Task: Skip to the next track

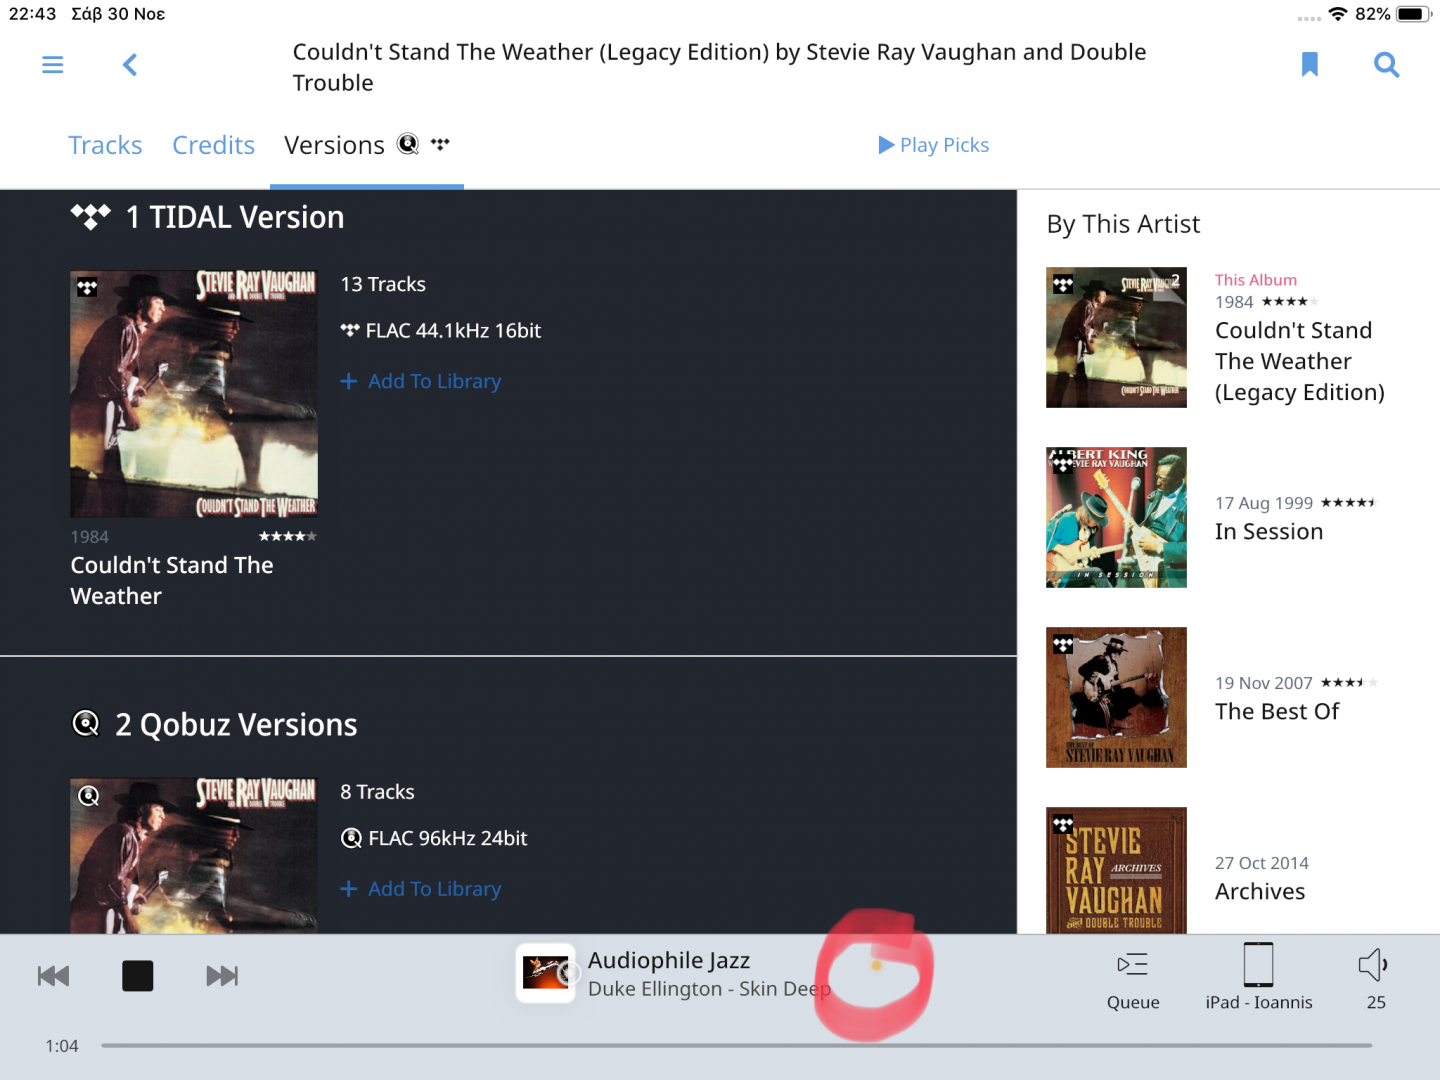Action: [x=222, y=976]
